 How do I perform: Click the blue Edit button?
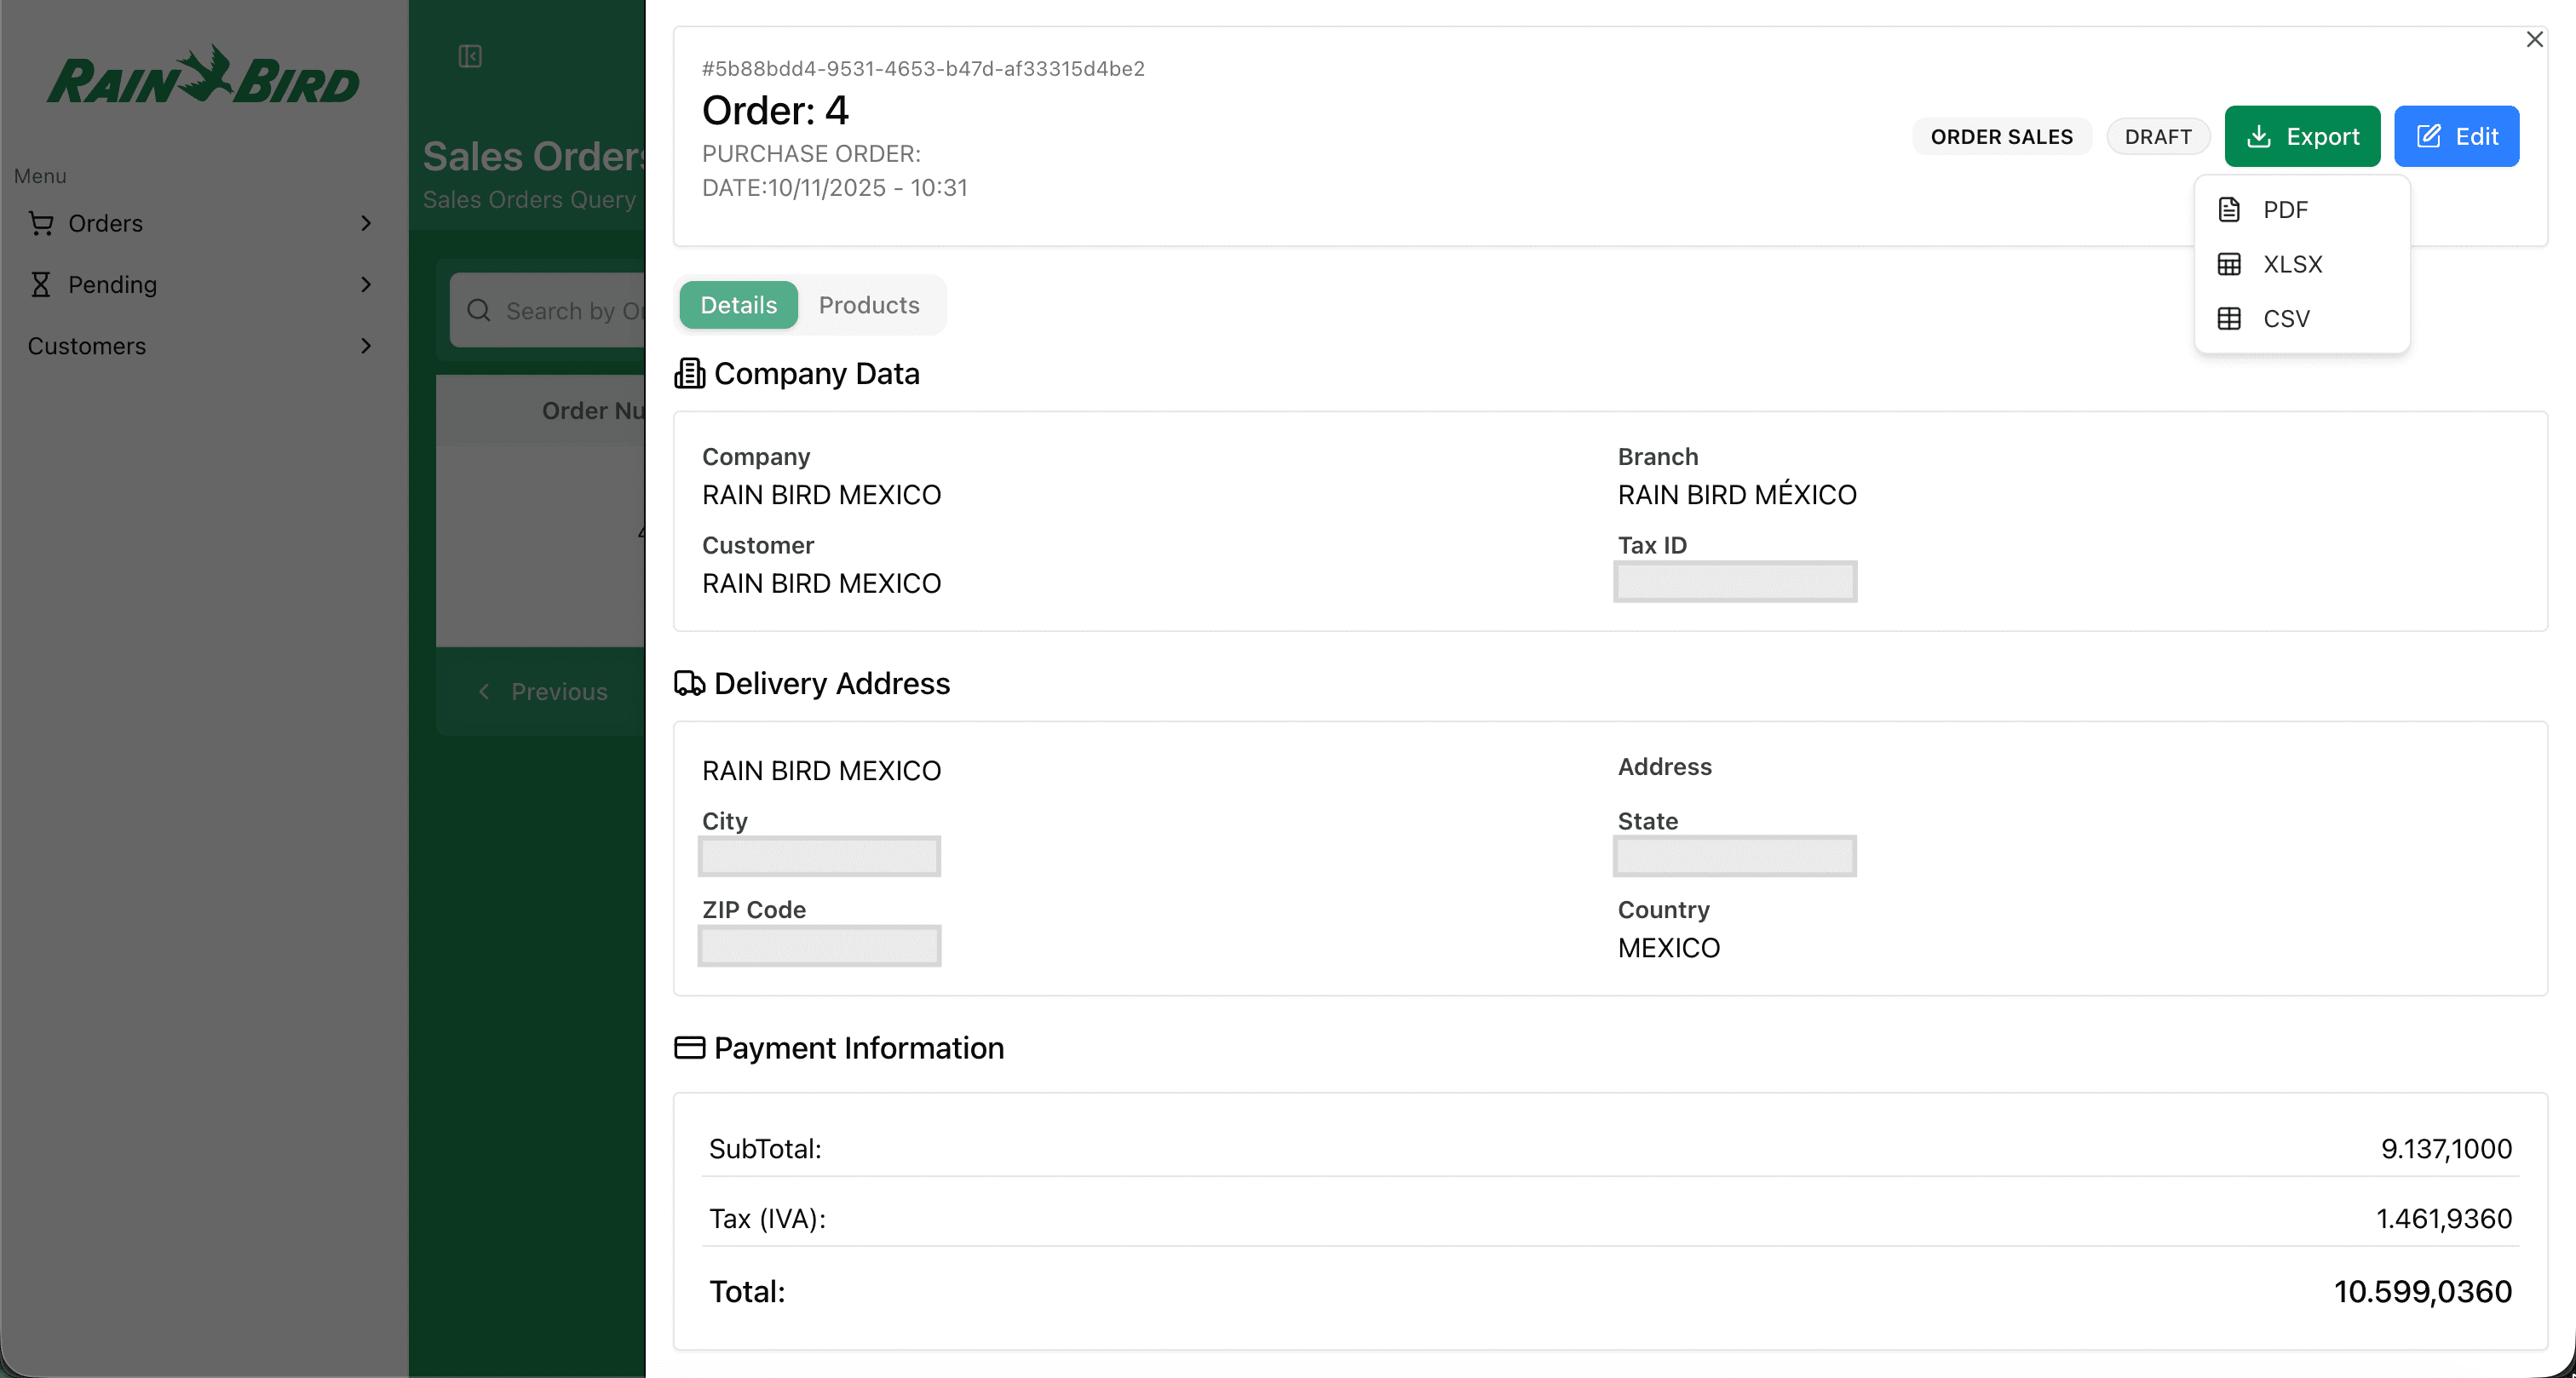(2456, 136)
